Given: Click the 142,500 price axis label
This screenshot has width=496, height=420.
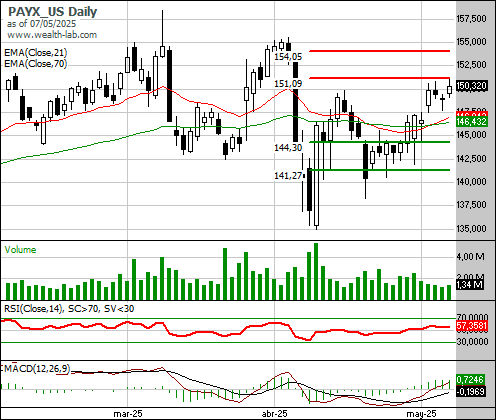Looking at the screenshot, I should point(471,158).
